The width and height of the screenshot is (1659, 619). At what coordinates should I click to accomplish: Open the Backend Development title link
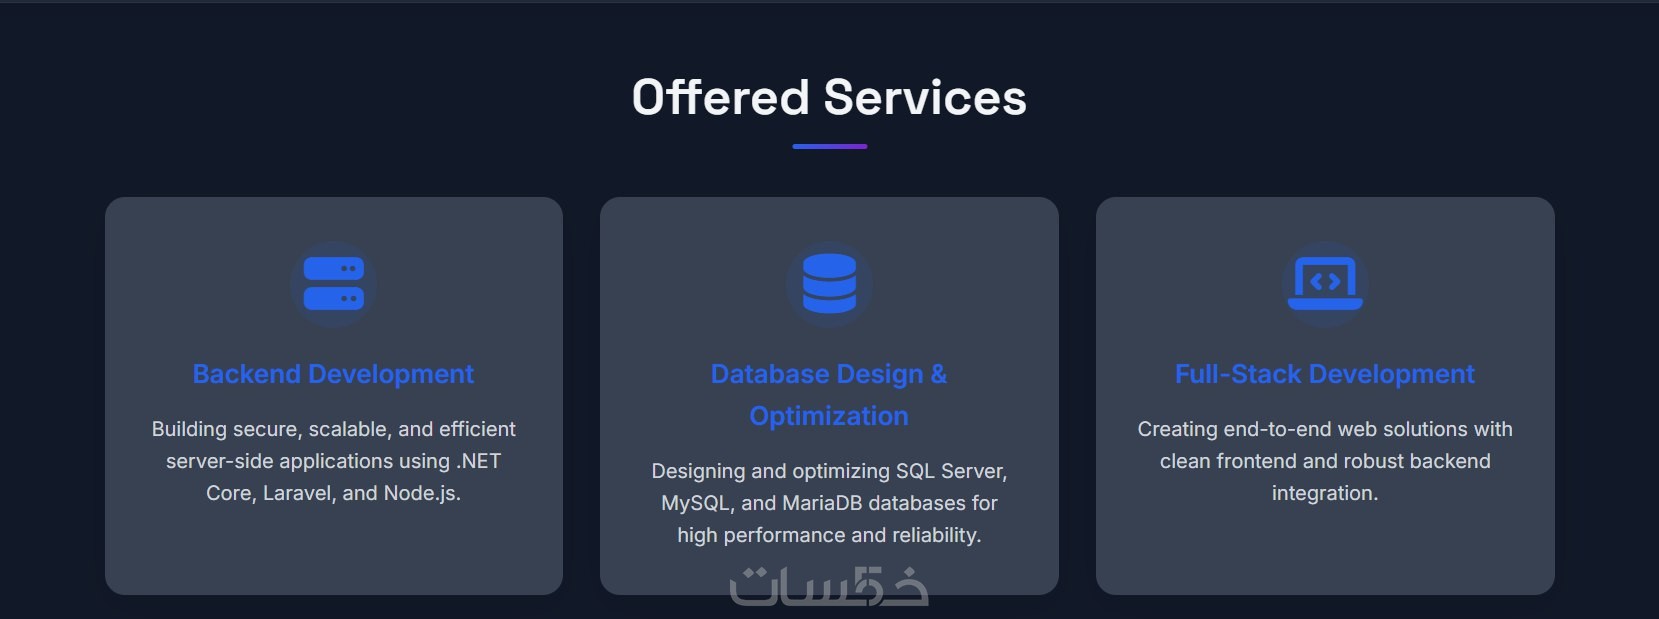(333, 374)
